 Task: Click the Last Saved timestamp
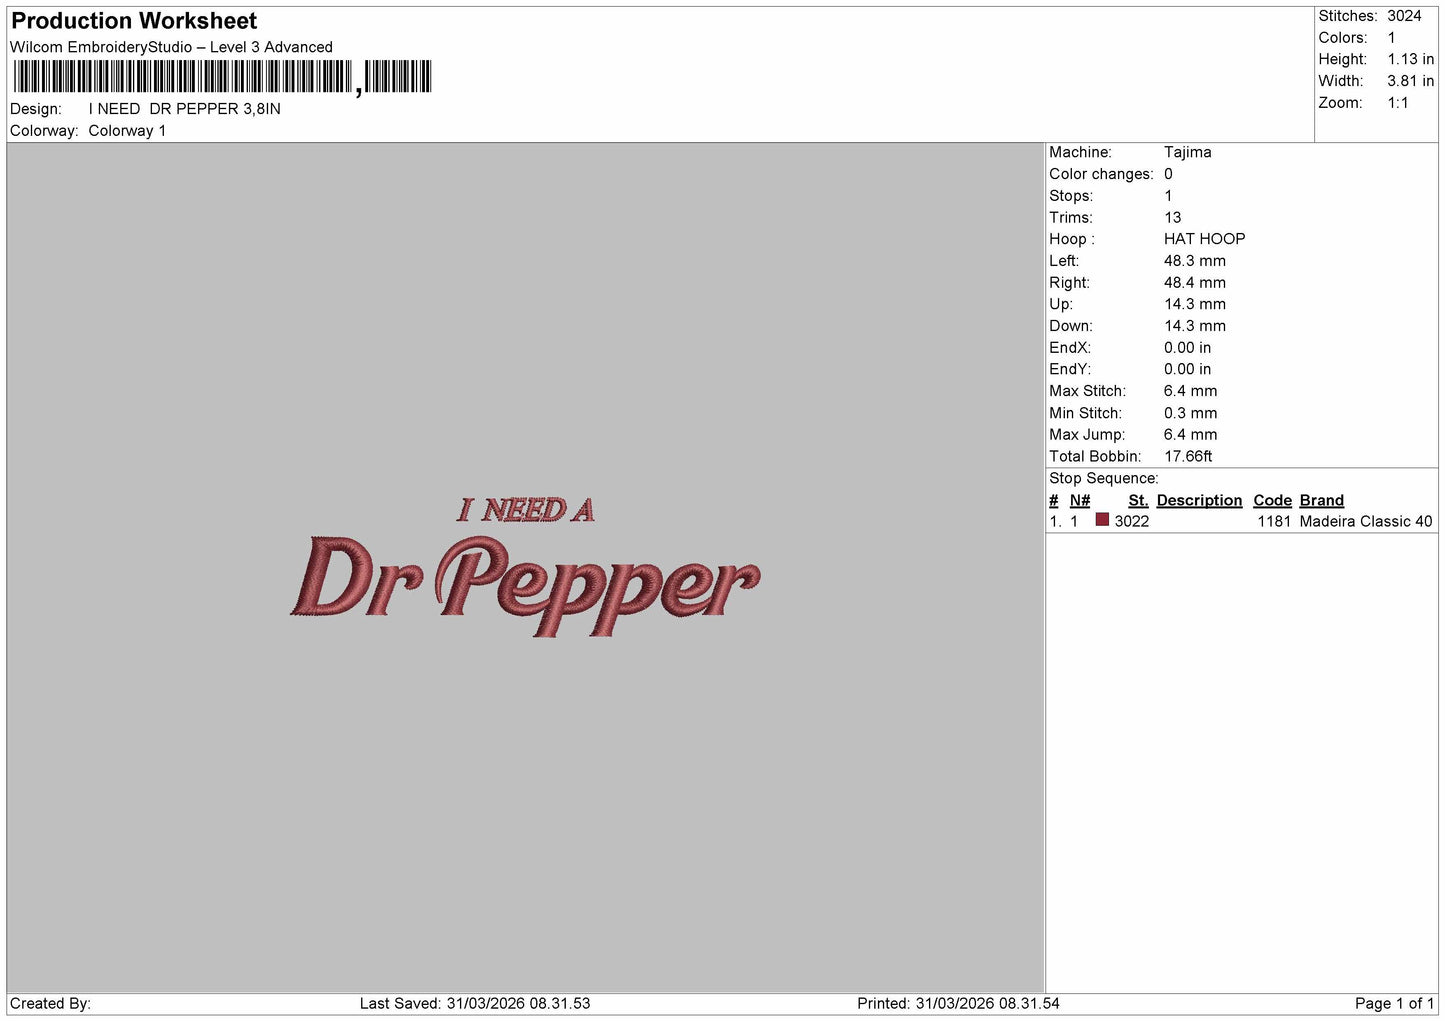coord(475,1004)
